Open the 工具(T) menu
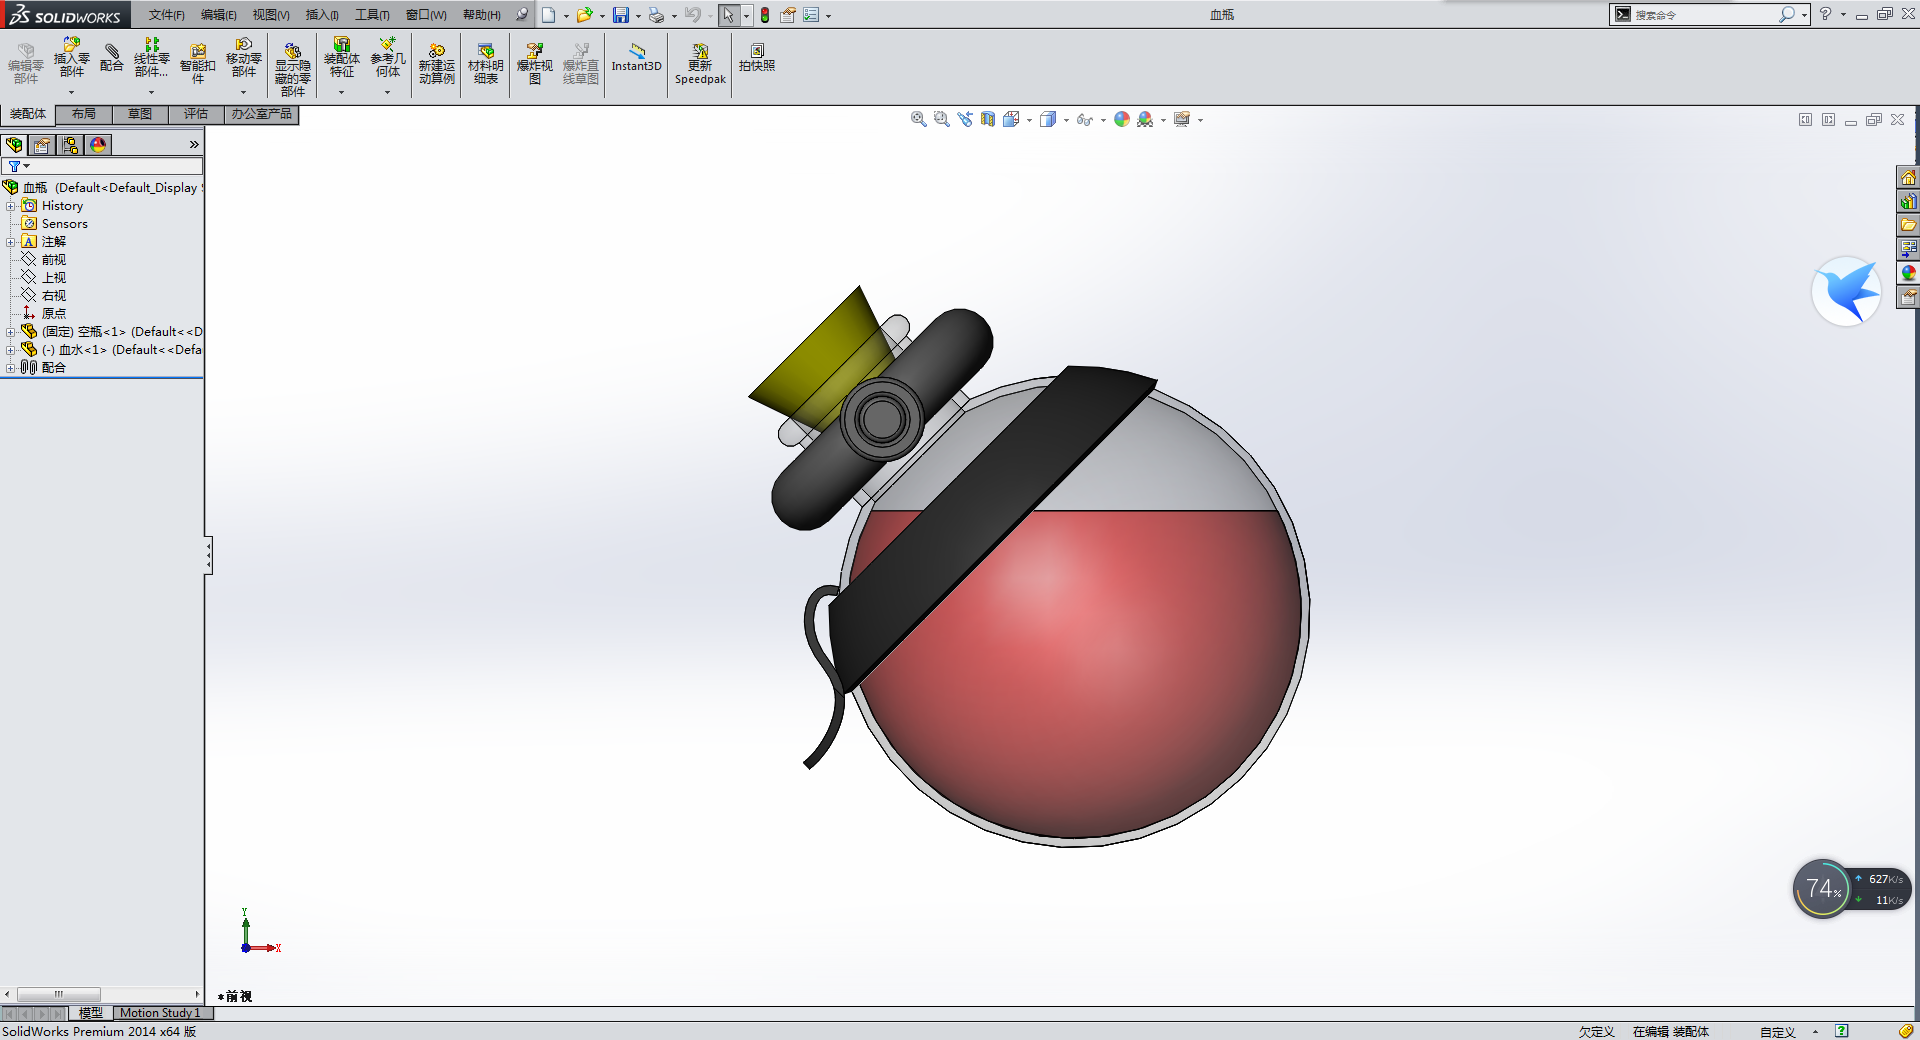This screenshot has height=1040, width=1920. [372, 15]
